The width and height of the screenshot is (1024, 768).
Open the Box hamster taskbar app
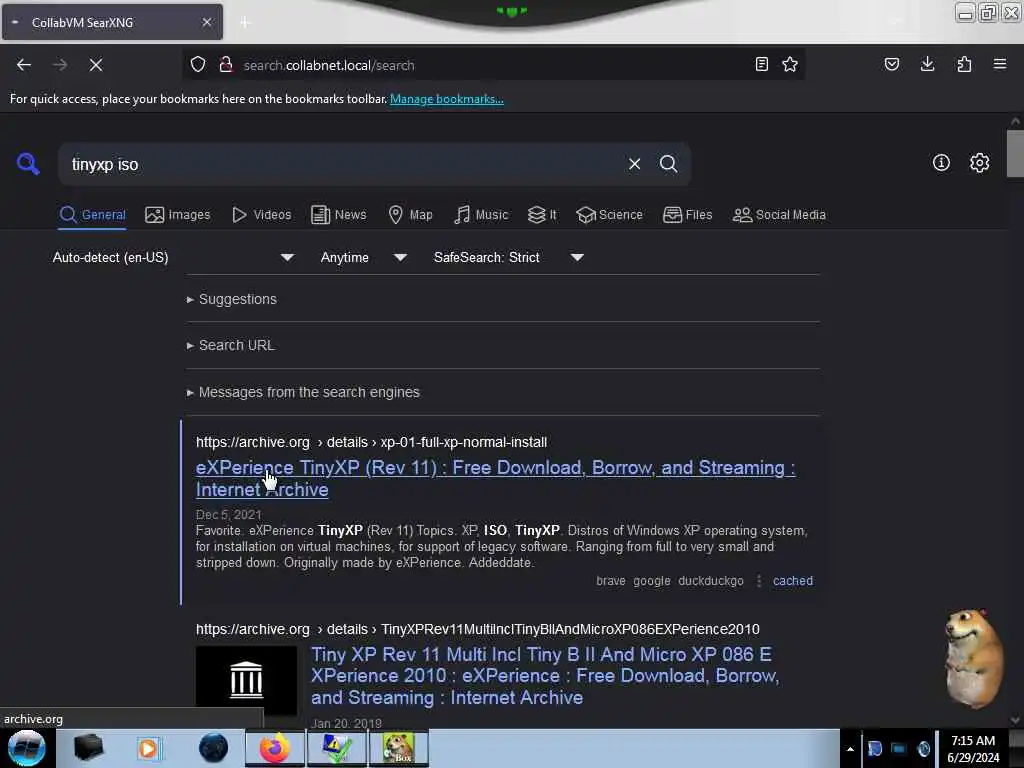click(399, 748)
